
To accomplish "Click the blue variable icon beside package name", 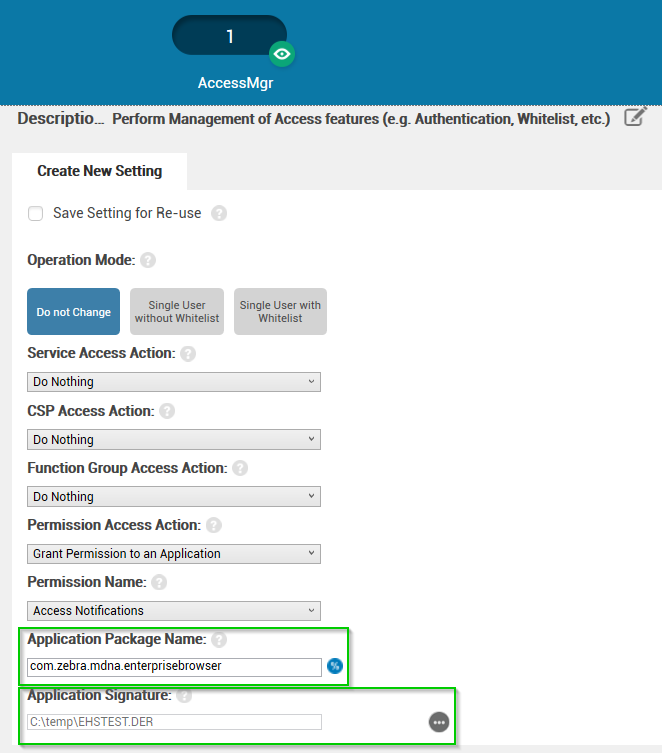I will (335, 666).
